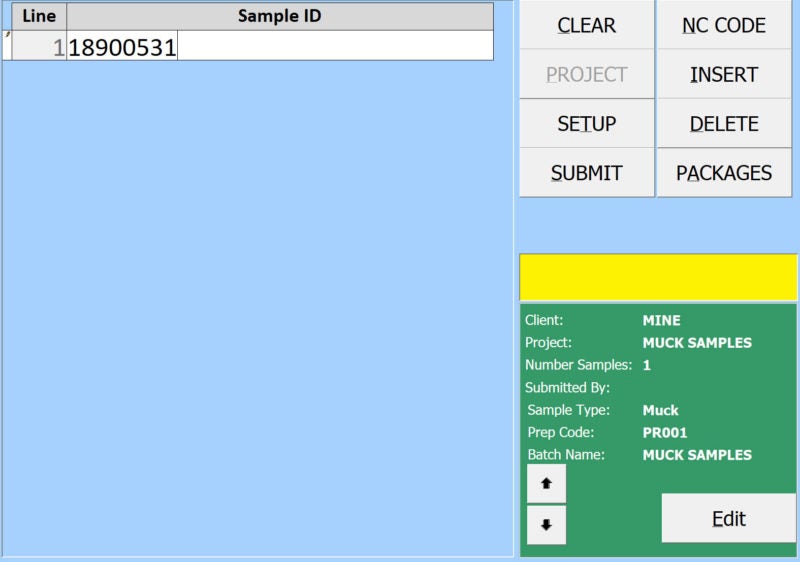Click the yellow status bar
The width and height of the screenshot is (800, 562).
[658, 277]
